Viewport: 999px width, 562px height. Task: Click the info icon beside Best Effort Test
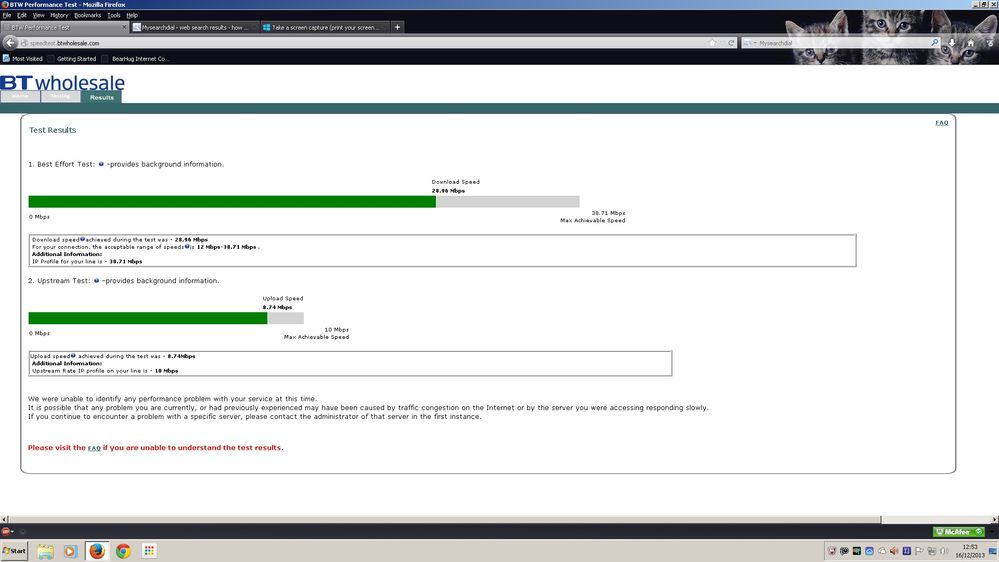click(101, 164)
